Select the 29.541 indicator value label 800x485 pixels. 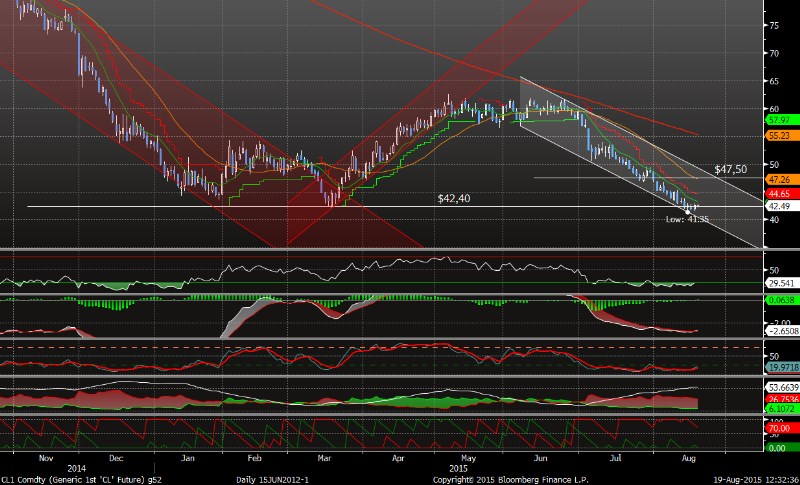click(x=780, y=283)
